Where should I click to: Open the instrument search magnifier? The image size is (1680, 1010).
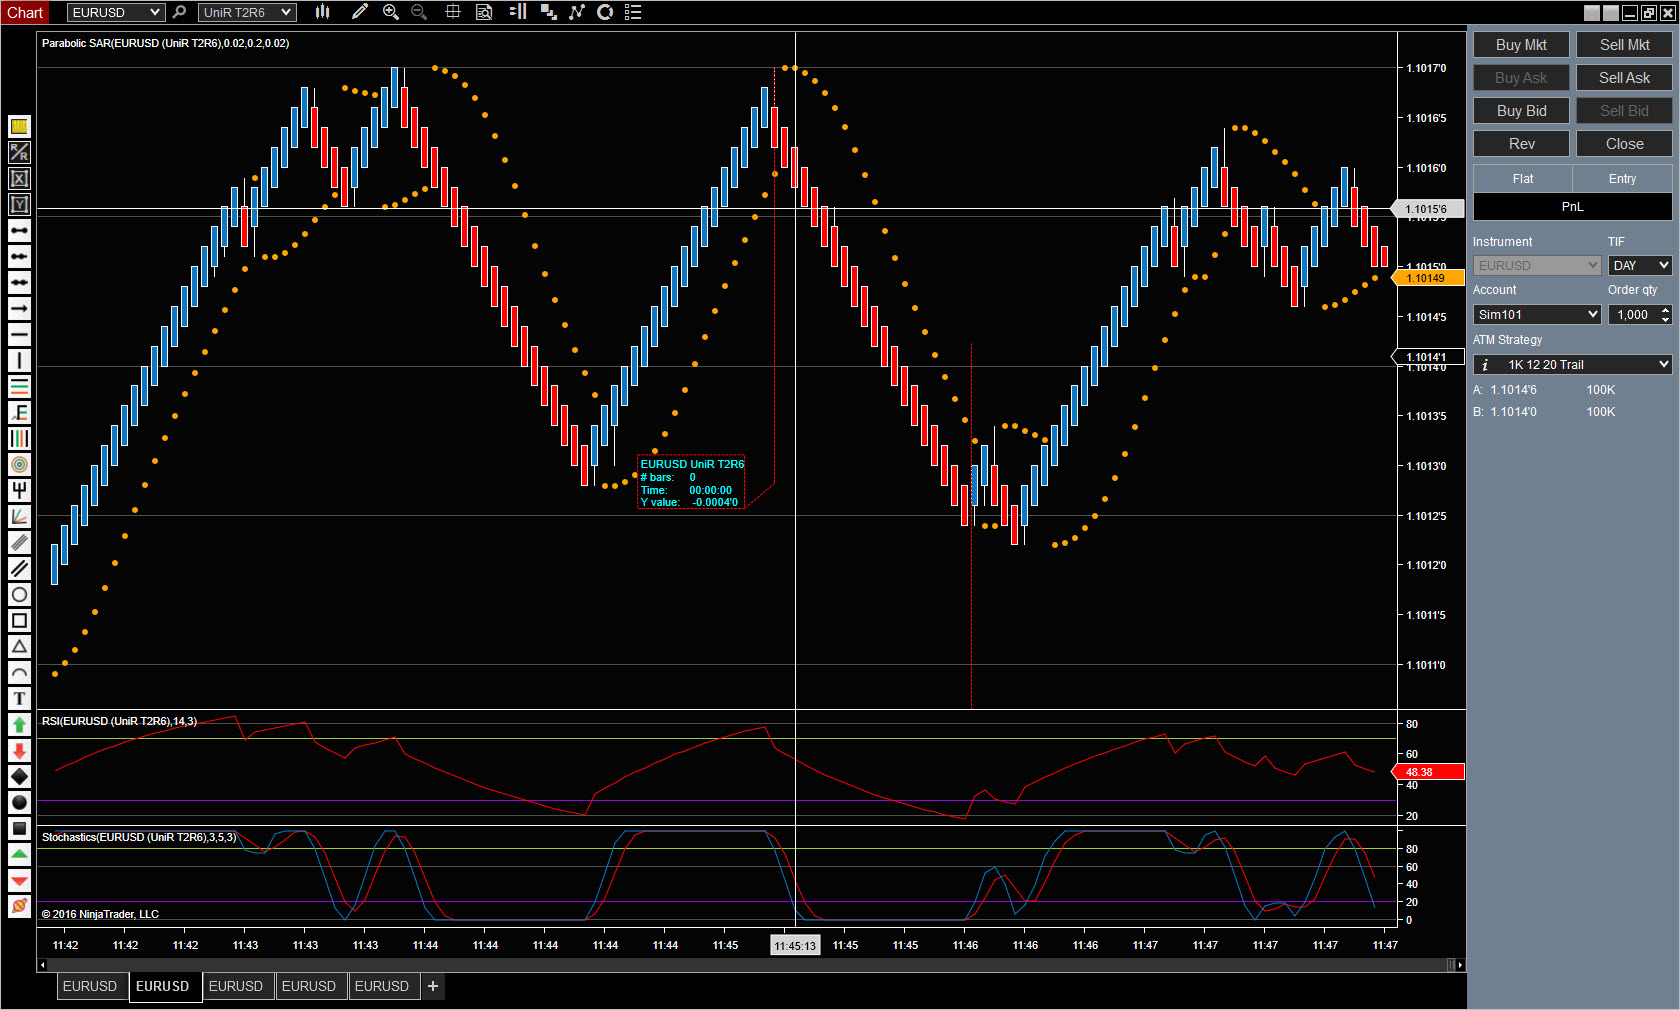[179, 12]
